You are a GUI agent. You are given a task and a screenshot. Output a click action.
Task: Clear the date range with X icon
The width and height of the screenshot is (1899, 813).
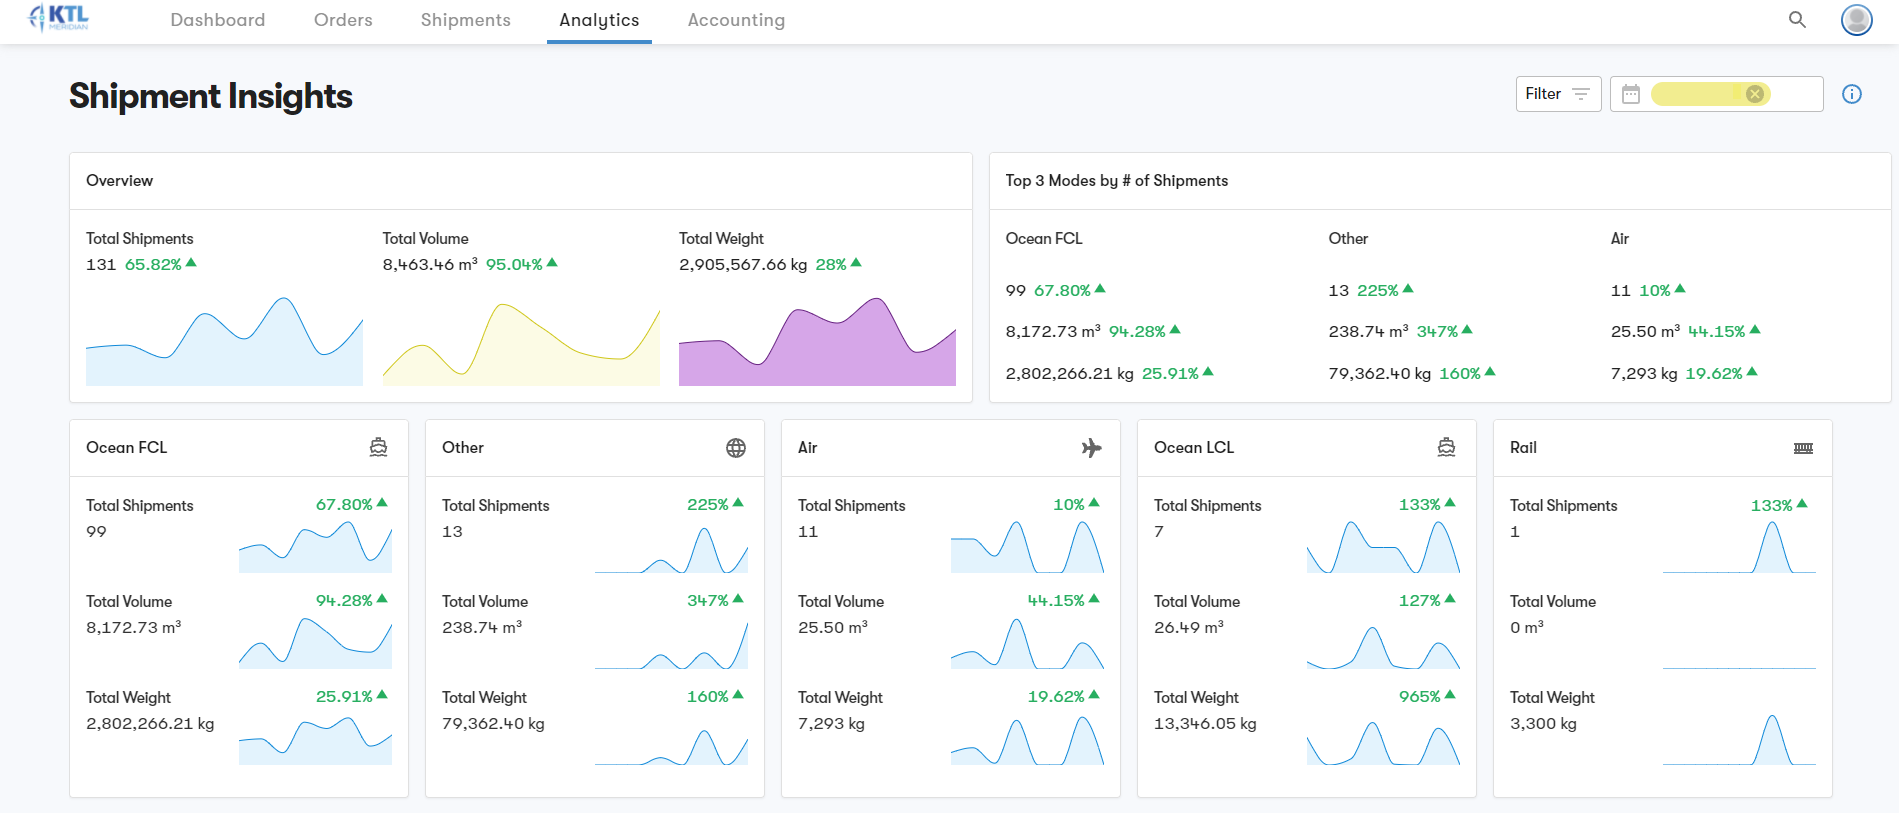[1754, 94]
